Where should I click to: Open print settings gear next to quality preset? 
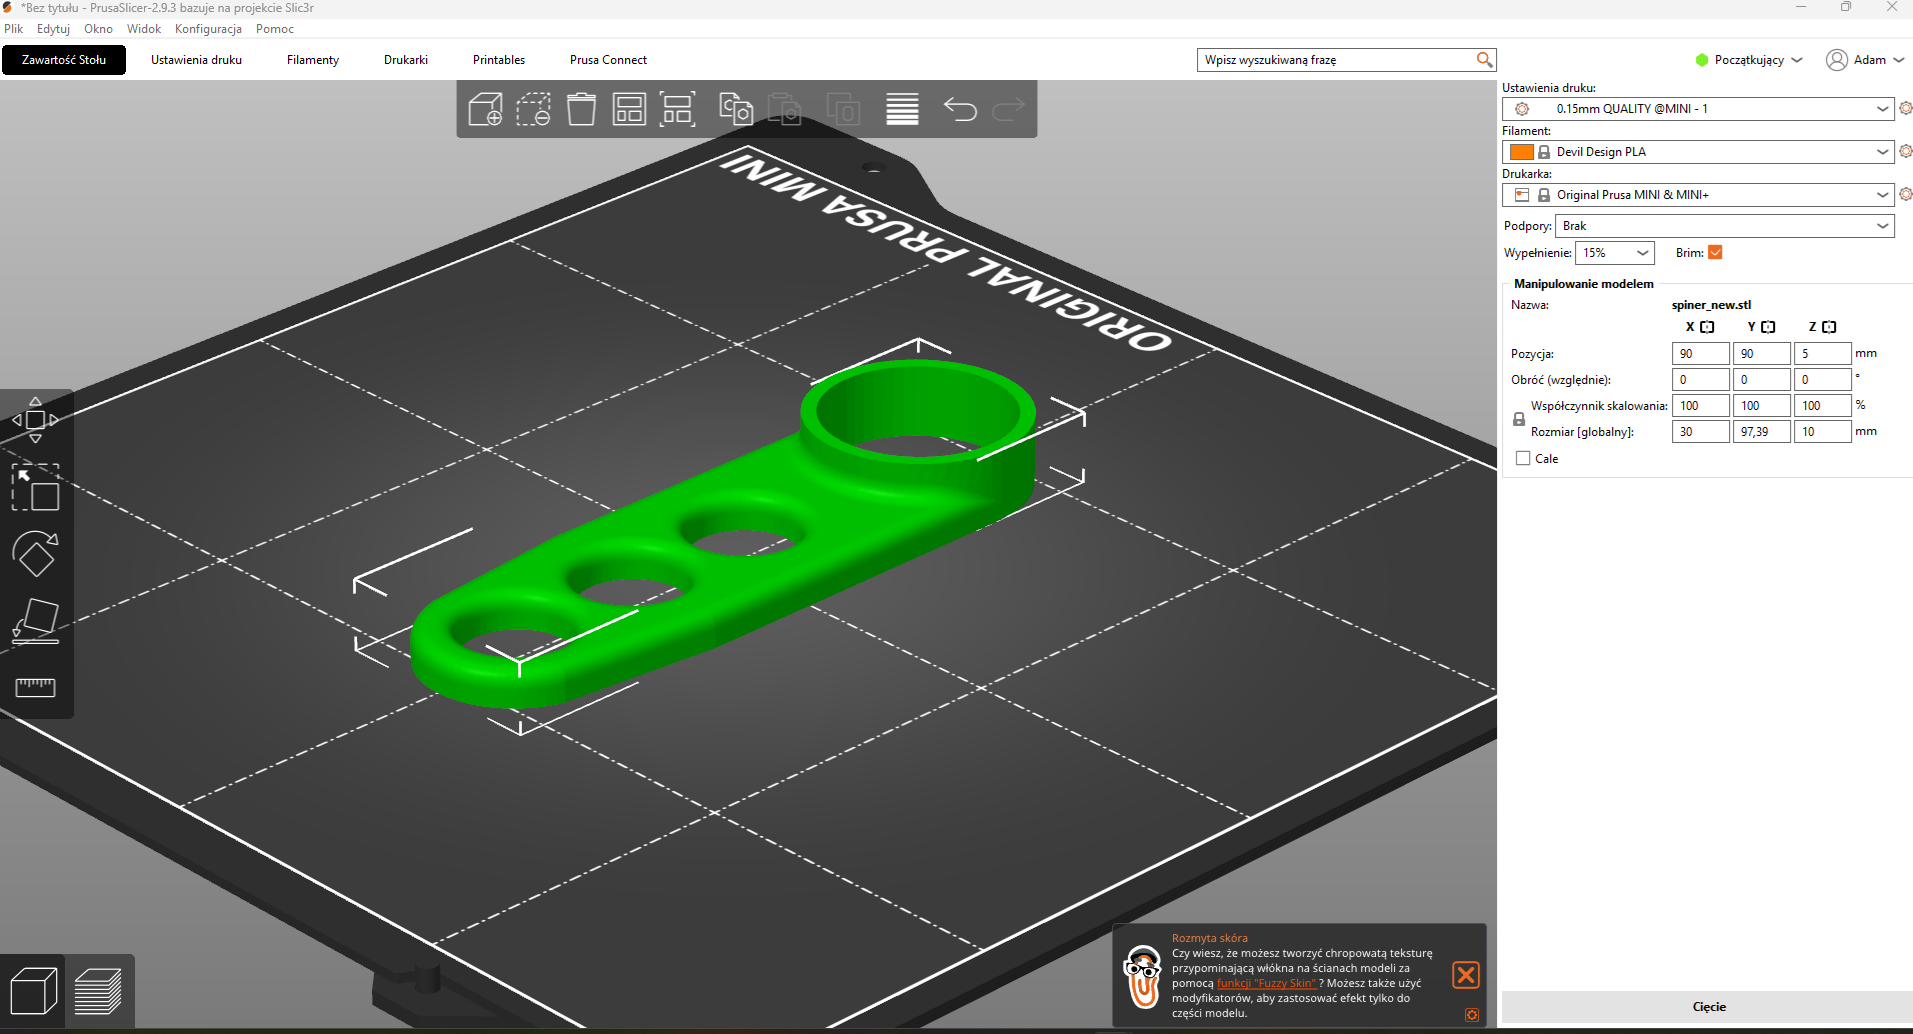(1905, 108)
